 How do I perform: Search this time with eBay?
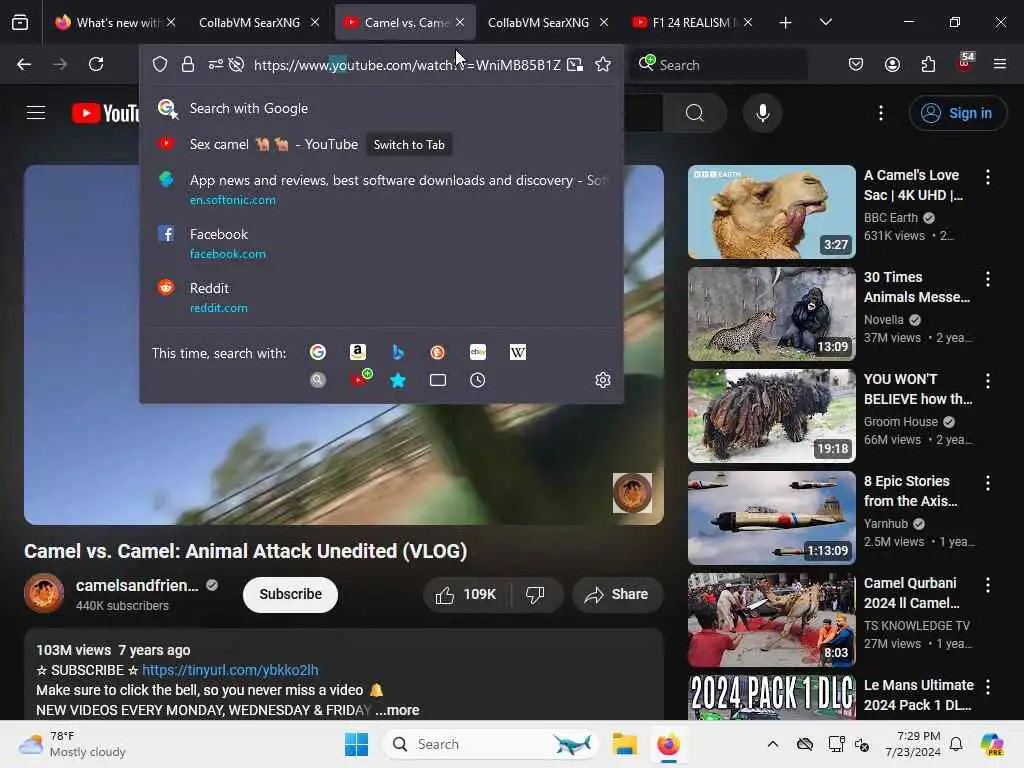pos(478,353)
